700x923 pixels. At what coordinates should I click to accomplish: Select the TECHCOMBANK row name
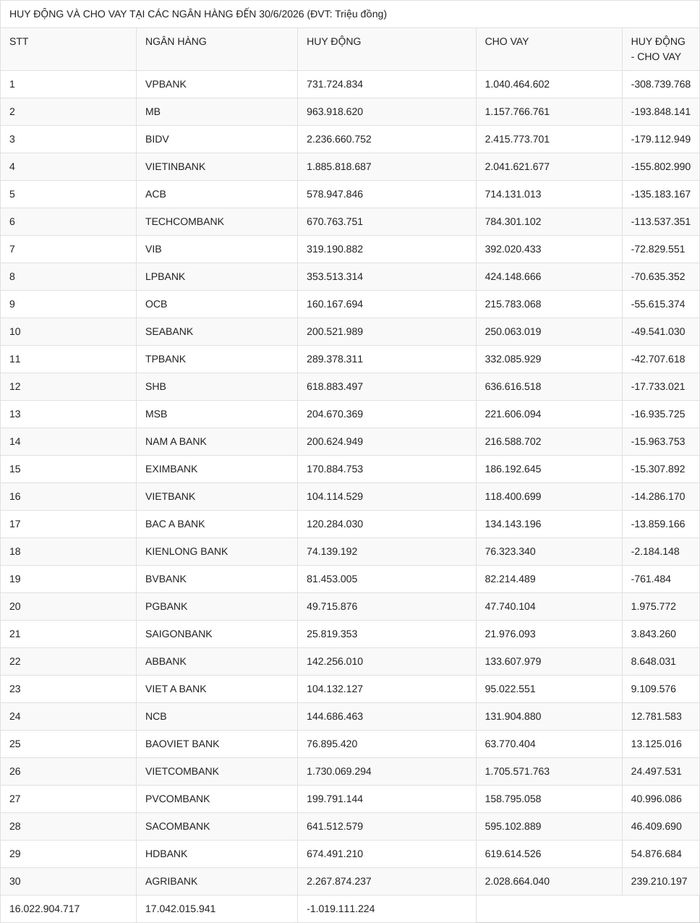coord(184,222)
